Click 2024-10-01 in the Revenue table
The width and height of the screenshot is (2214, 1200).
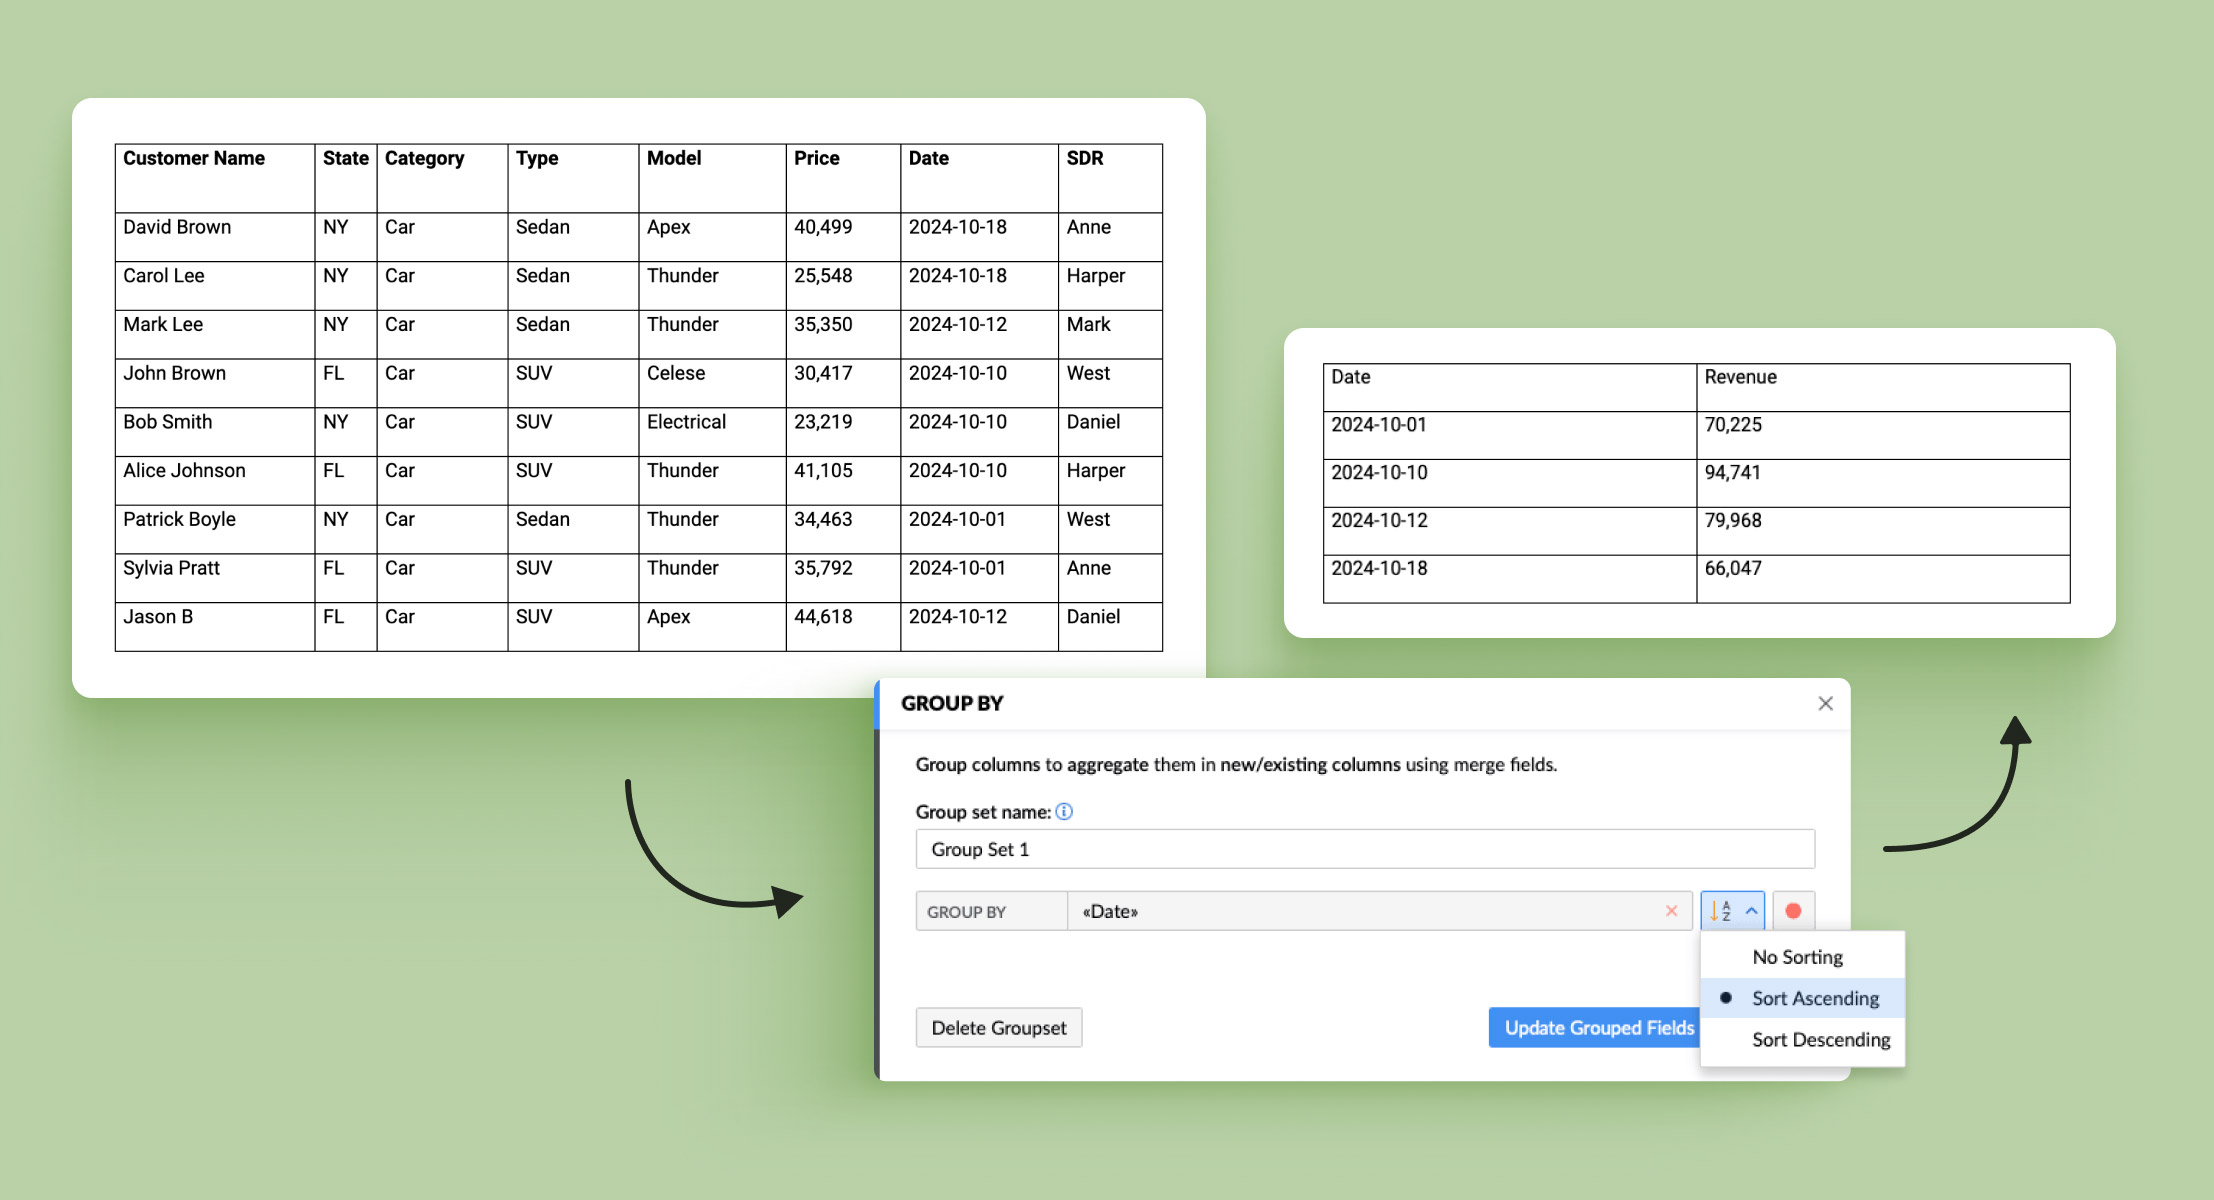(1510, 435)
